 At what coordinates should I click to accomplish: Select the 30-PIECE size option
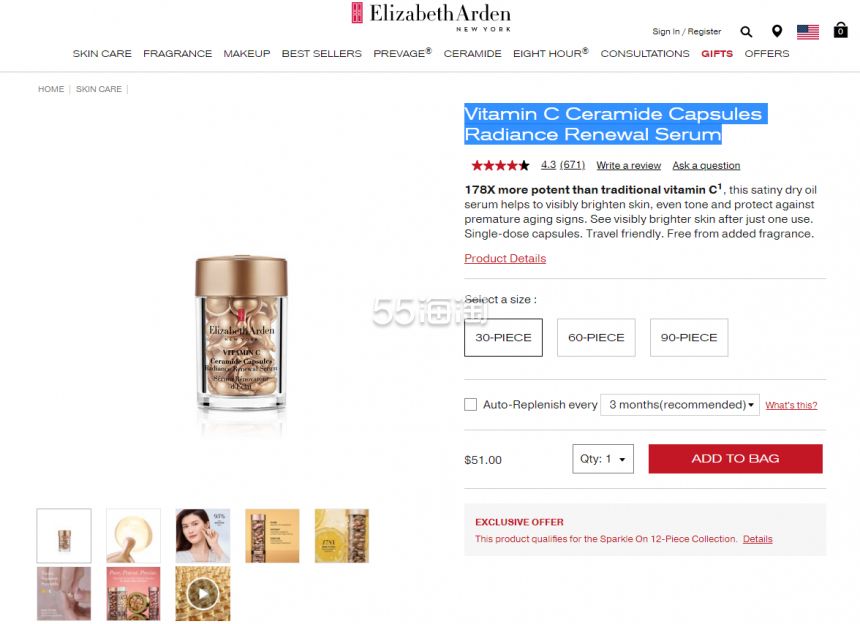click(503, 337)
